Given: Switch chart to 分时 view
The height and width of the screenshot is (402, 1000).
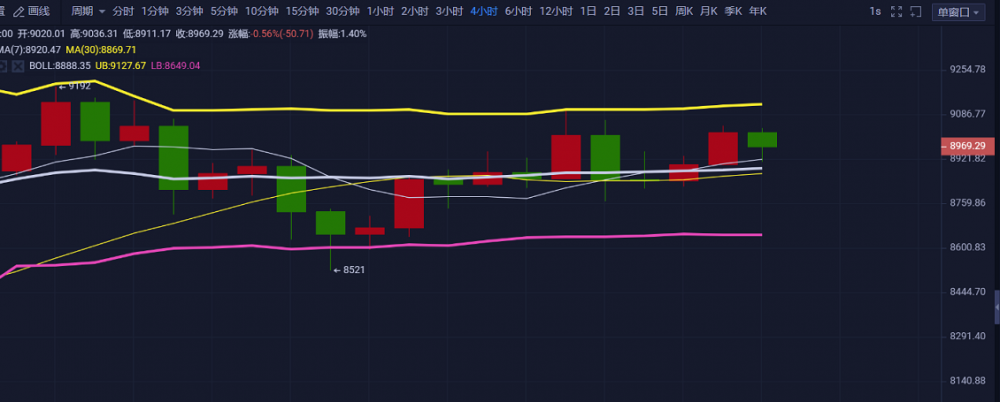Looking at the screenshot, I should coord(122,12).
